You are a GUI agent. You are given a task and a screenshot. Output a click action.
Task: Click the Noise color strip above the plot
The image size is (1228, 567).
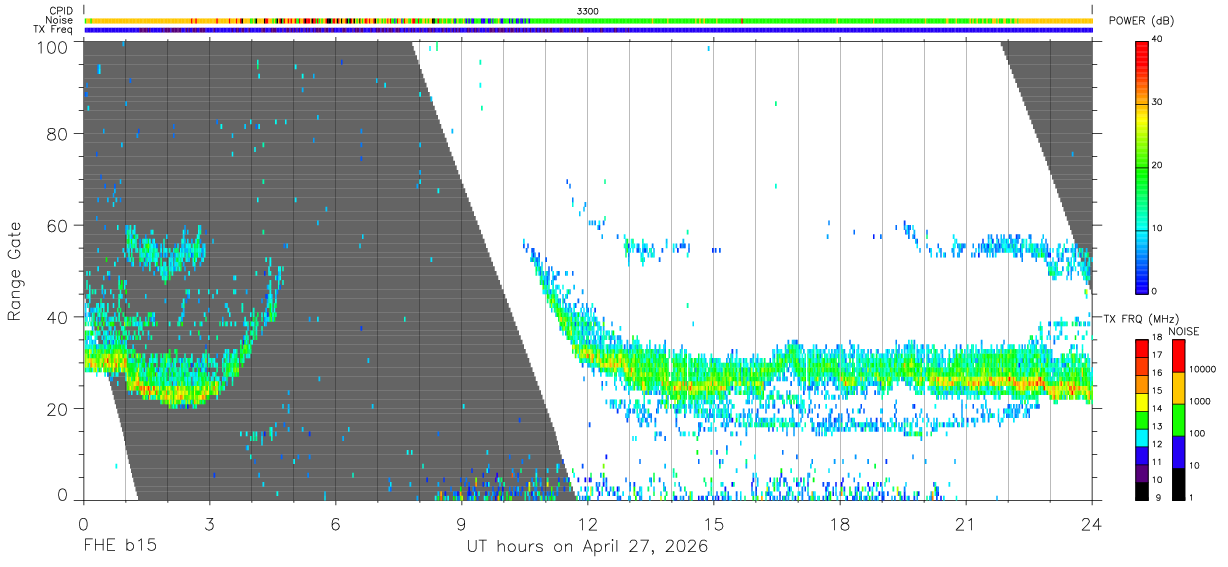[588, 20]
